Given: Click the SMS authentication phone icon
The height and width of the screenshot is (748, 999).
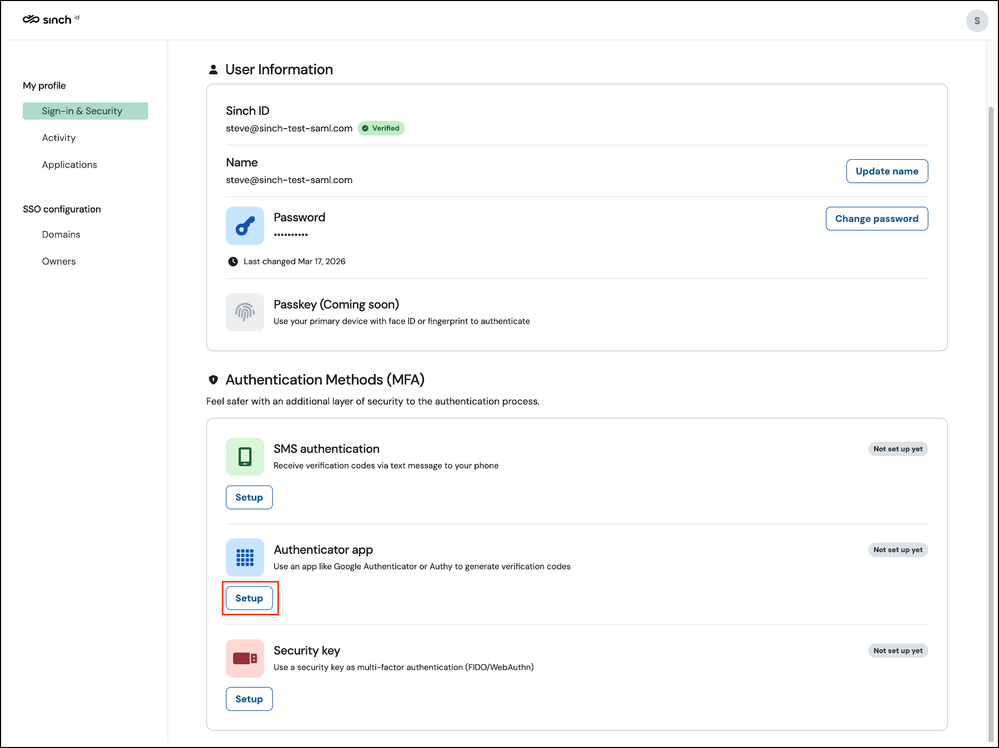Looking at the screenshot, I should (x=245, y=456).
